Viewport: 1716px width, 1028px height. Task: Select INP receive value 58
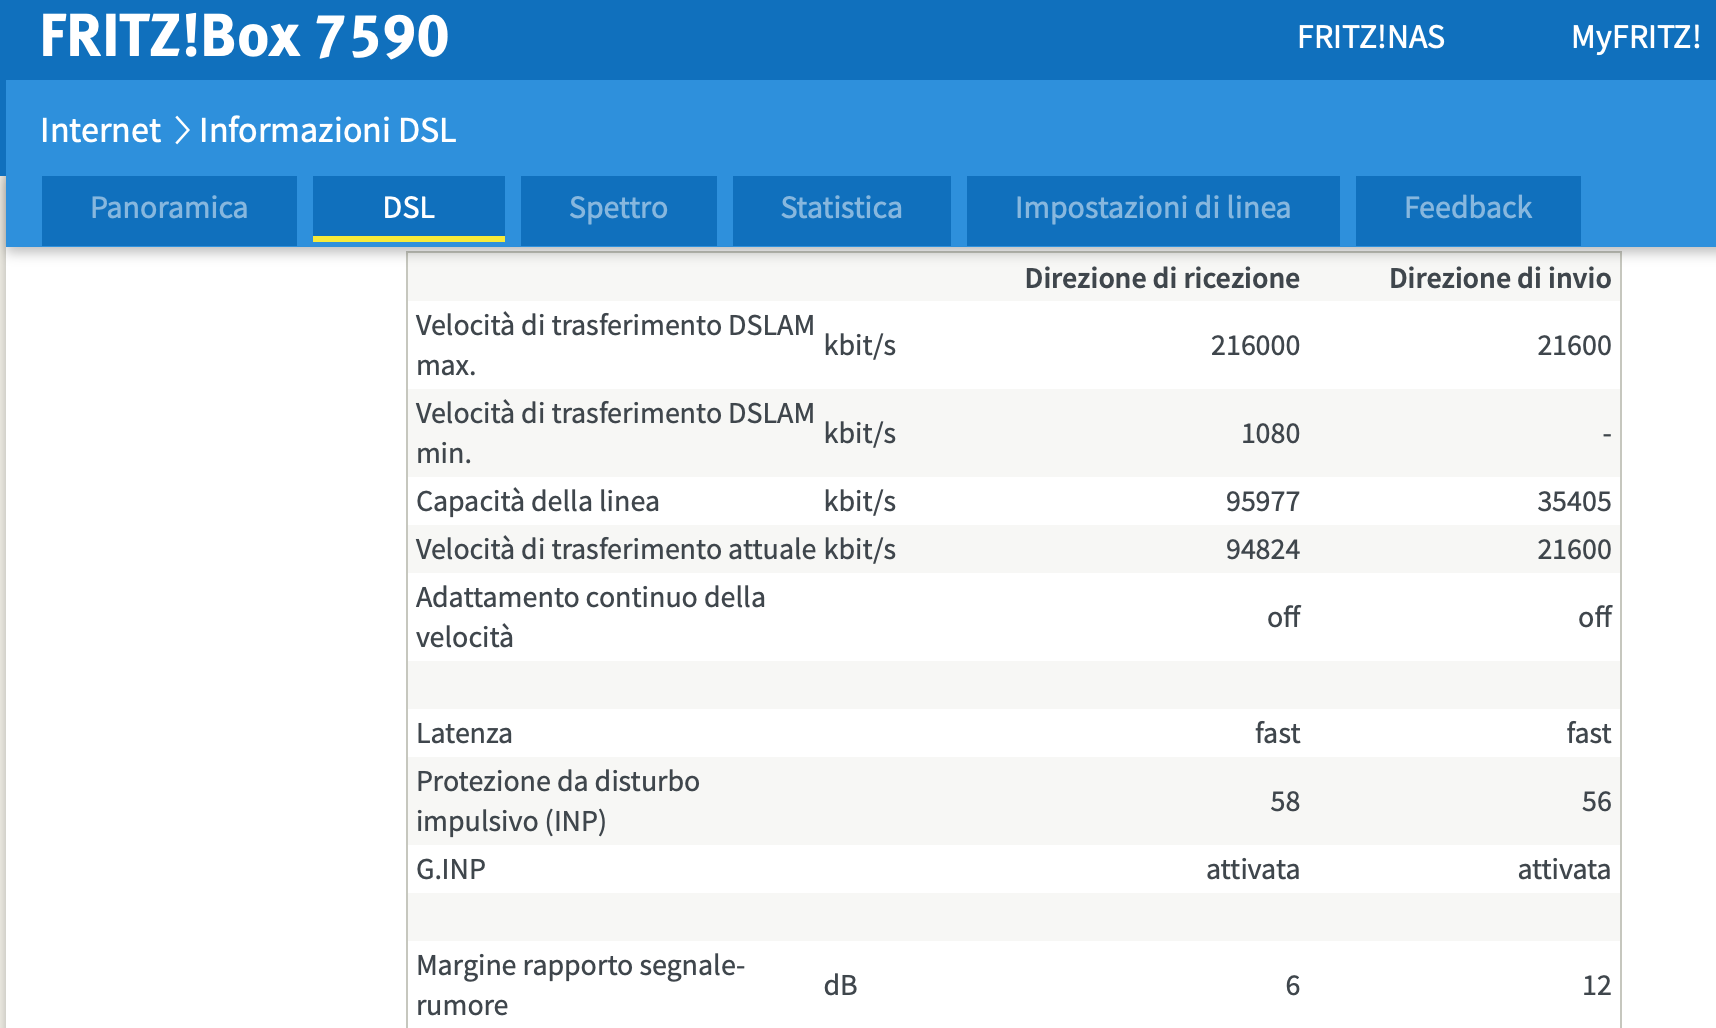click(1285, 802)
